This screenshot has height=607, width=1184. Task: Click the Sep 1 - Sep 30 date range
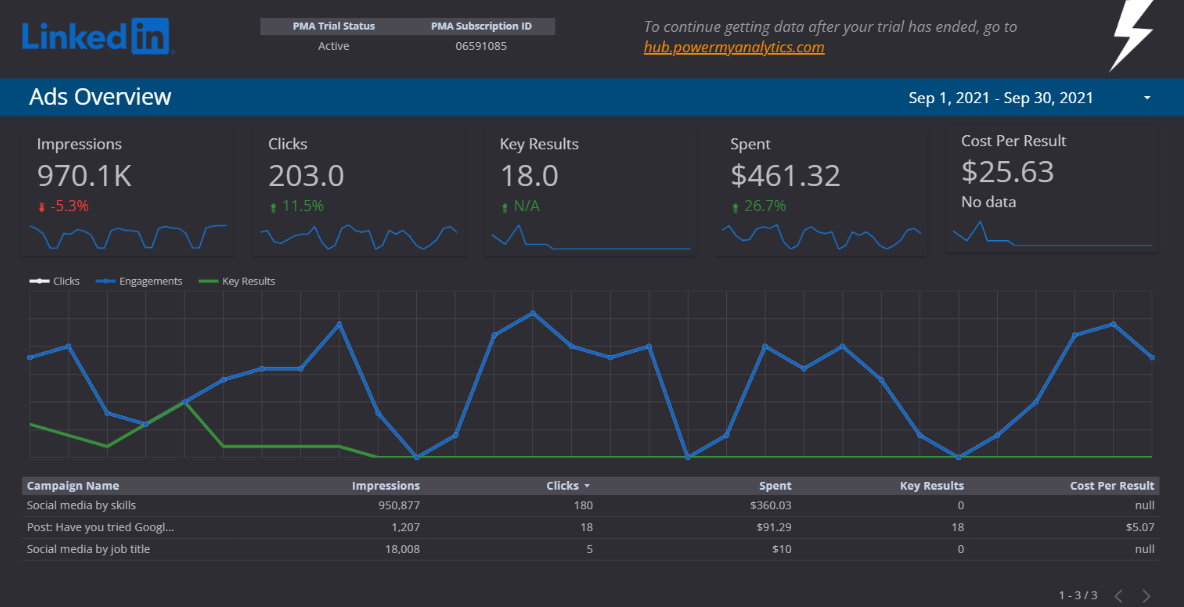click(x=1000, y=98)
